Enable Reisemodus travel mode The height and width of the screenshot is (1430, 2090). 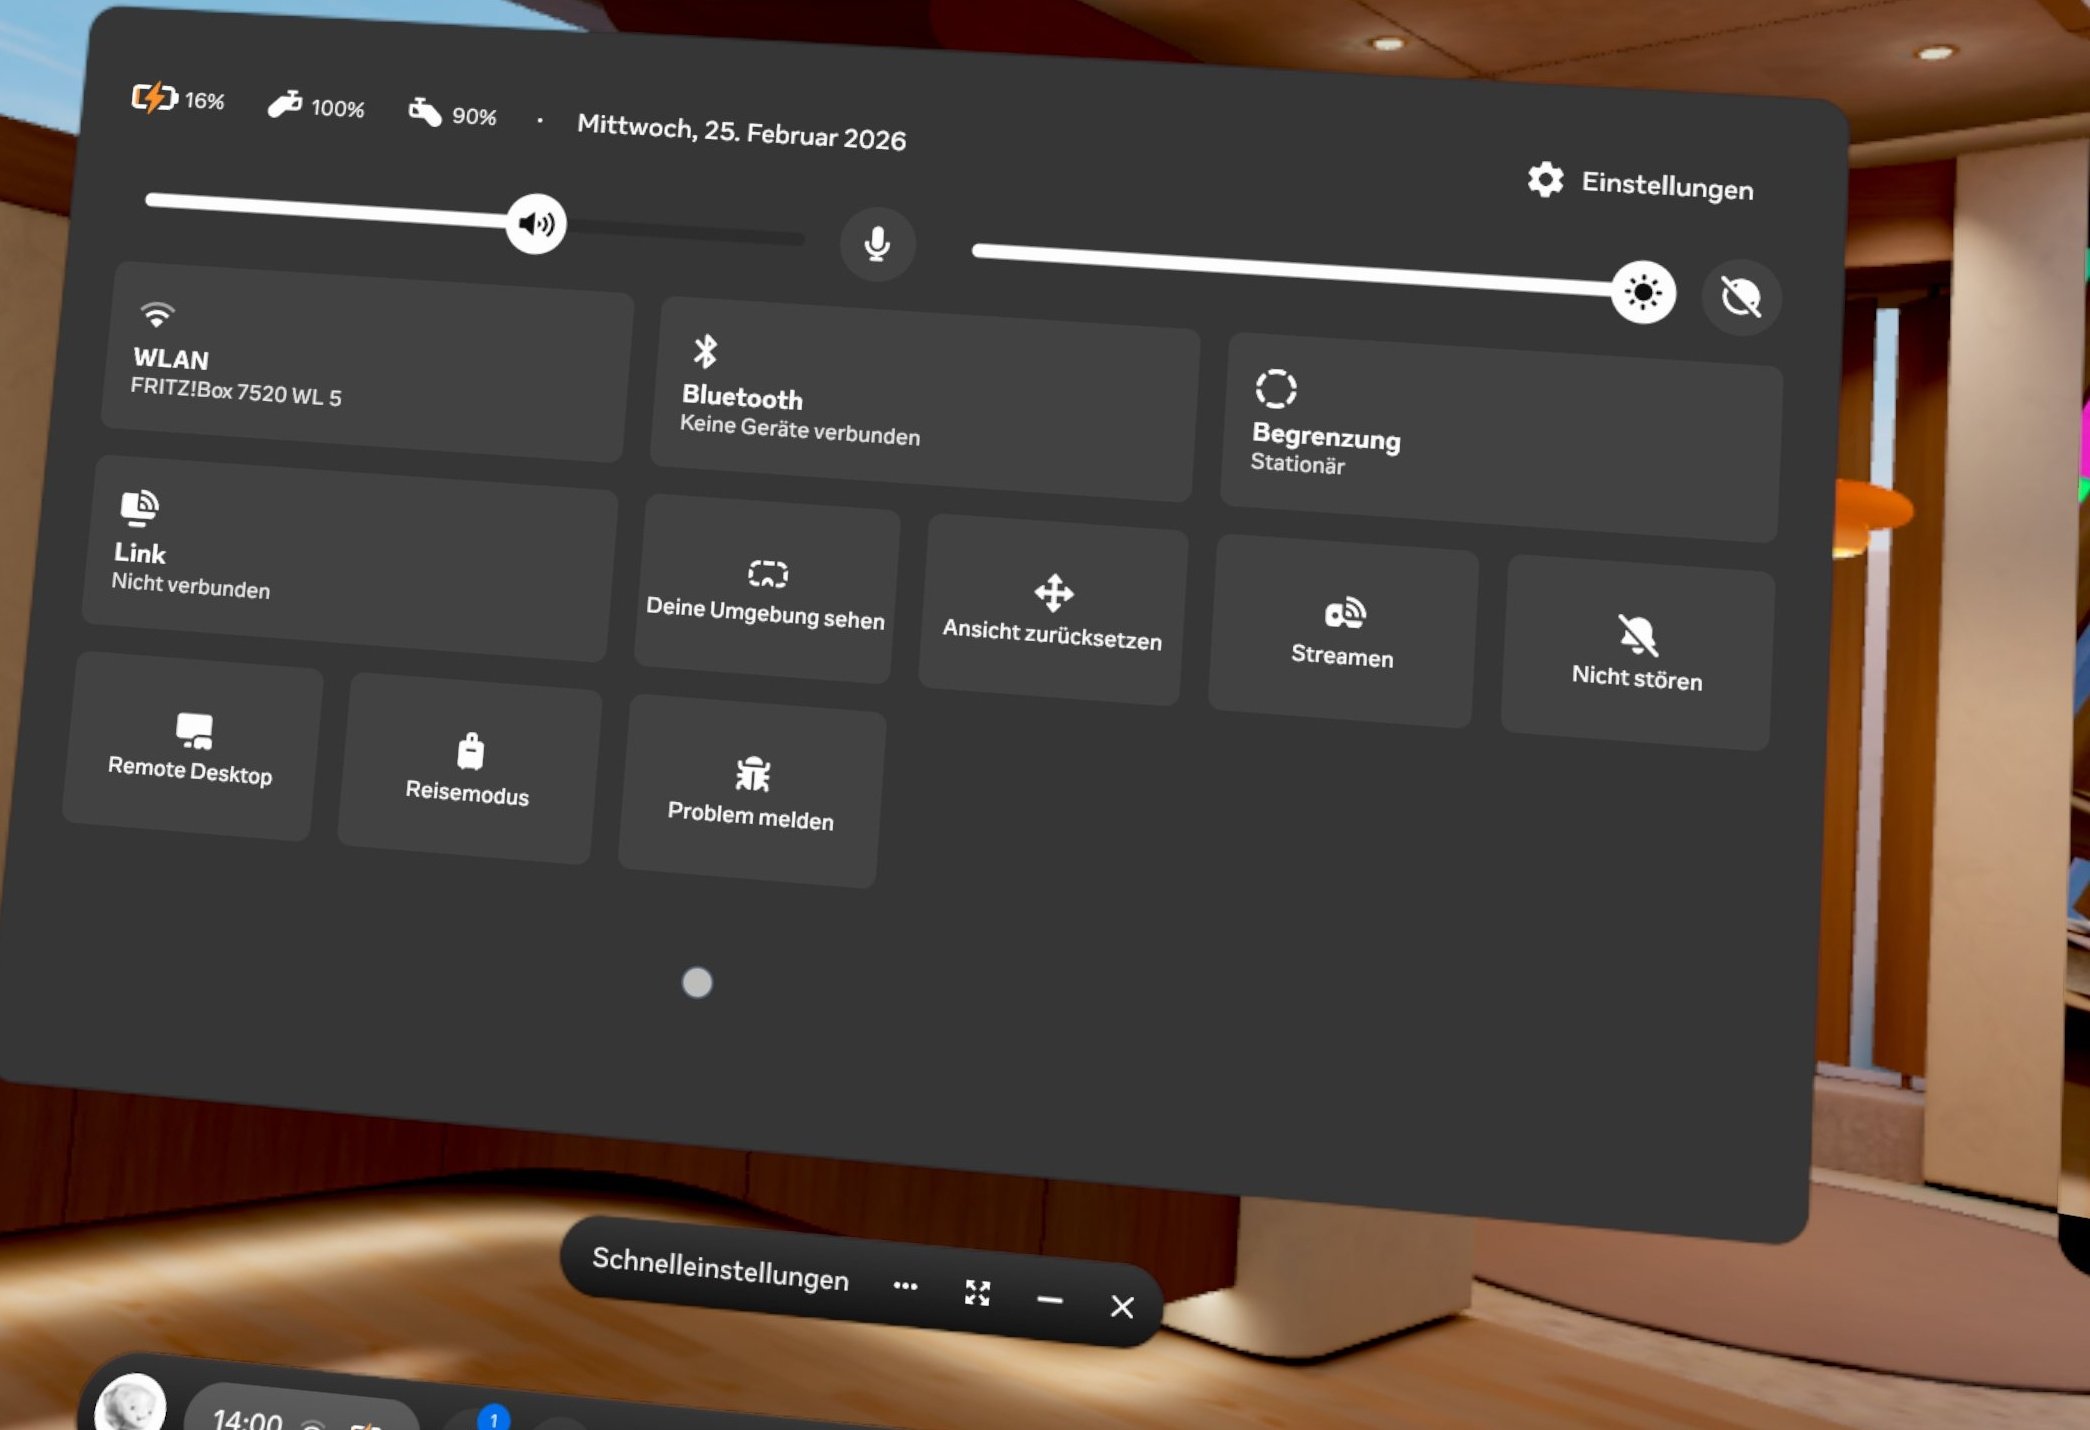point(469,768)
